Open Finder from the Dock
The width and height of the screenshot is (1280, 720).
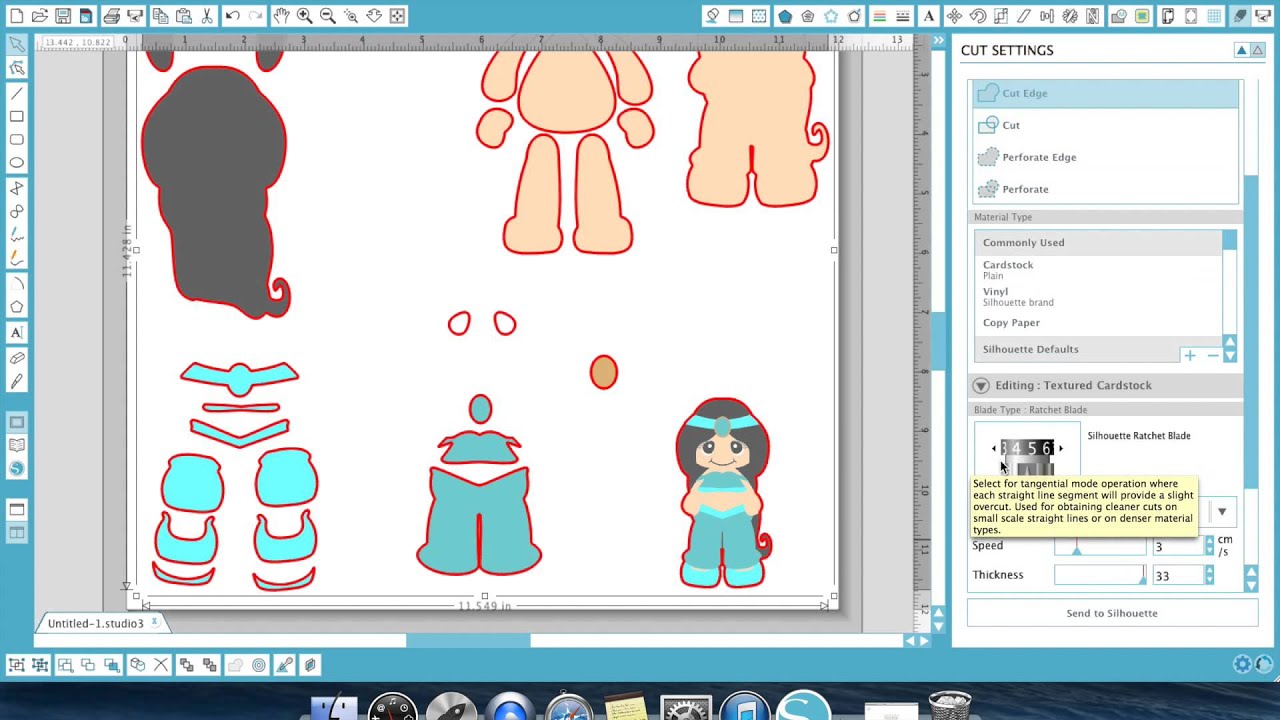coord(334,706)
